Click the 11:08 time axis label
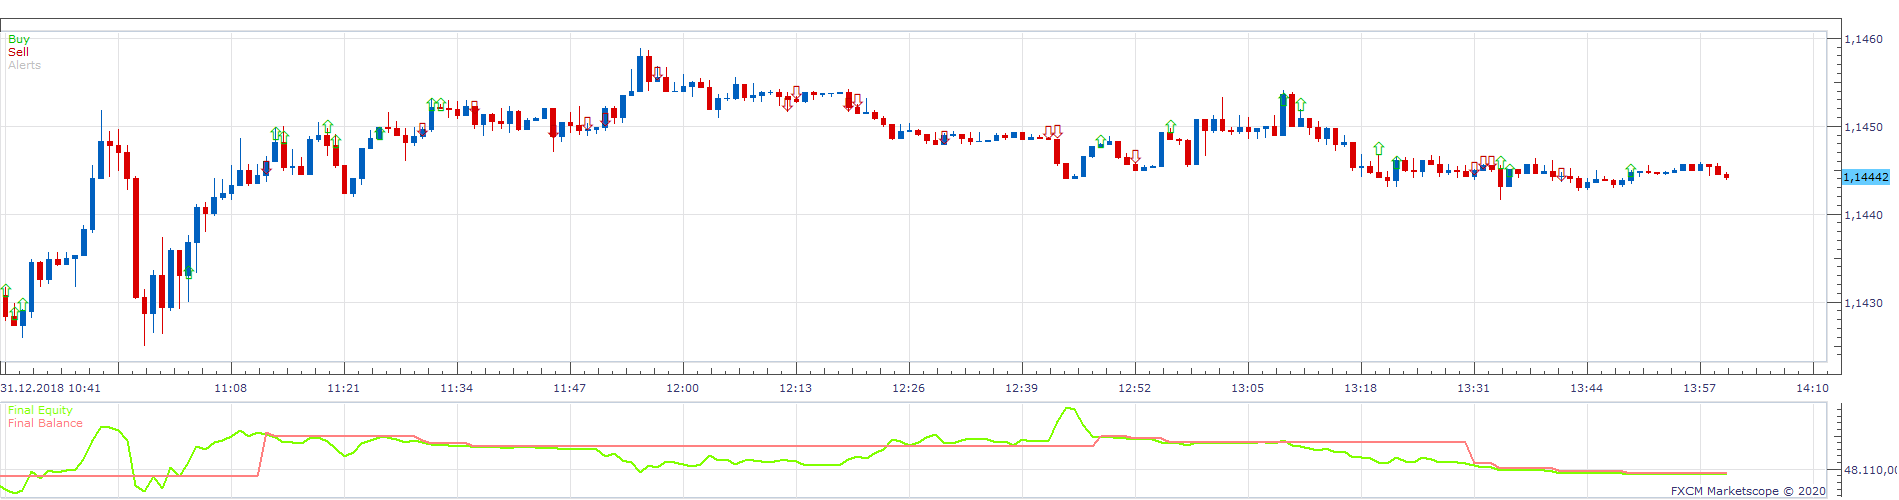1899x500 pixels. [231, 388]
